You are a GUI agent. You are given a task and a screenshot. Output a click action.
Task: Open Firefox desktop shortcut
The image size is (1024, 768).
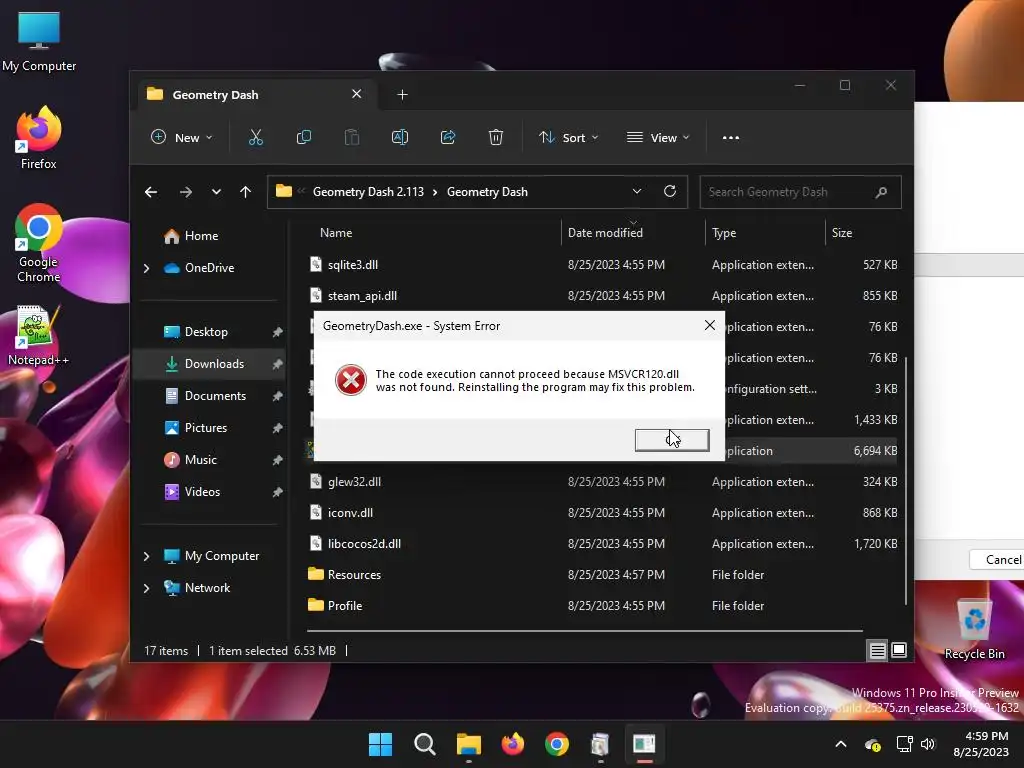click(x=39, y=139)
